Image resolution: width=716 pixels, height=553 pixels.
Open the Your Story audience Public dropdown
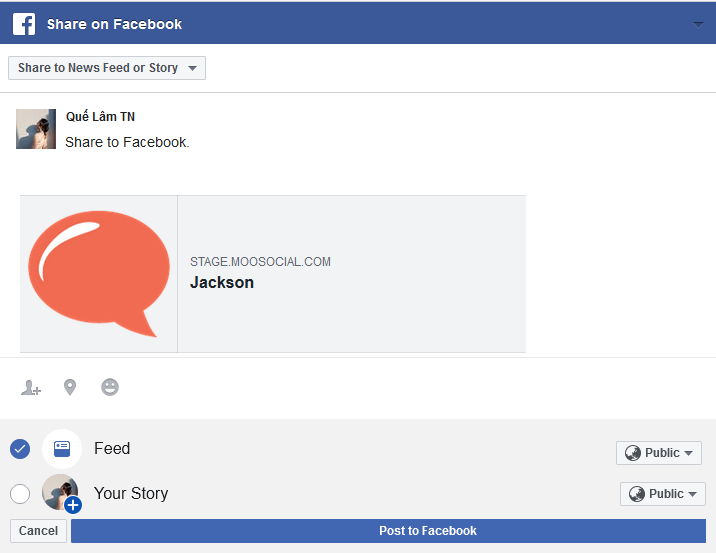point(663,494)
